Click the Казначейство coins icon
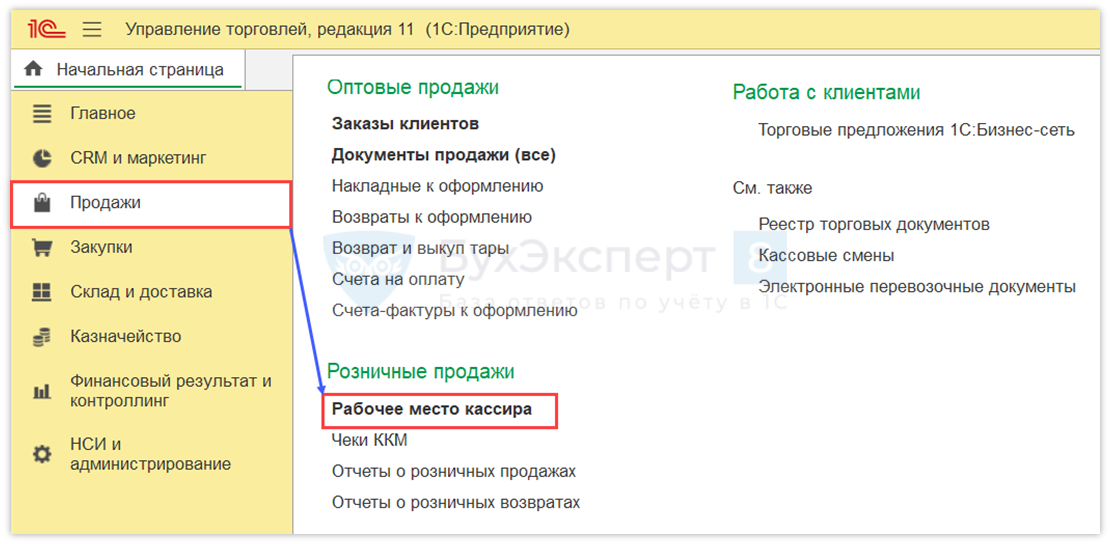The width and height of the screenshot is (1110, 544). tap(42, 336)
